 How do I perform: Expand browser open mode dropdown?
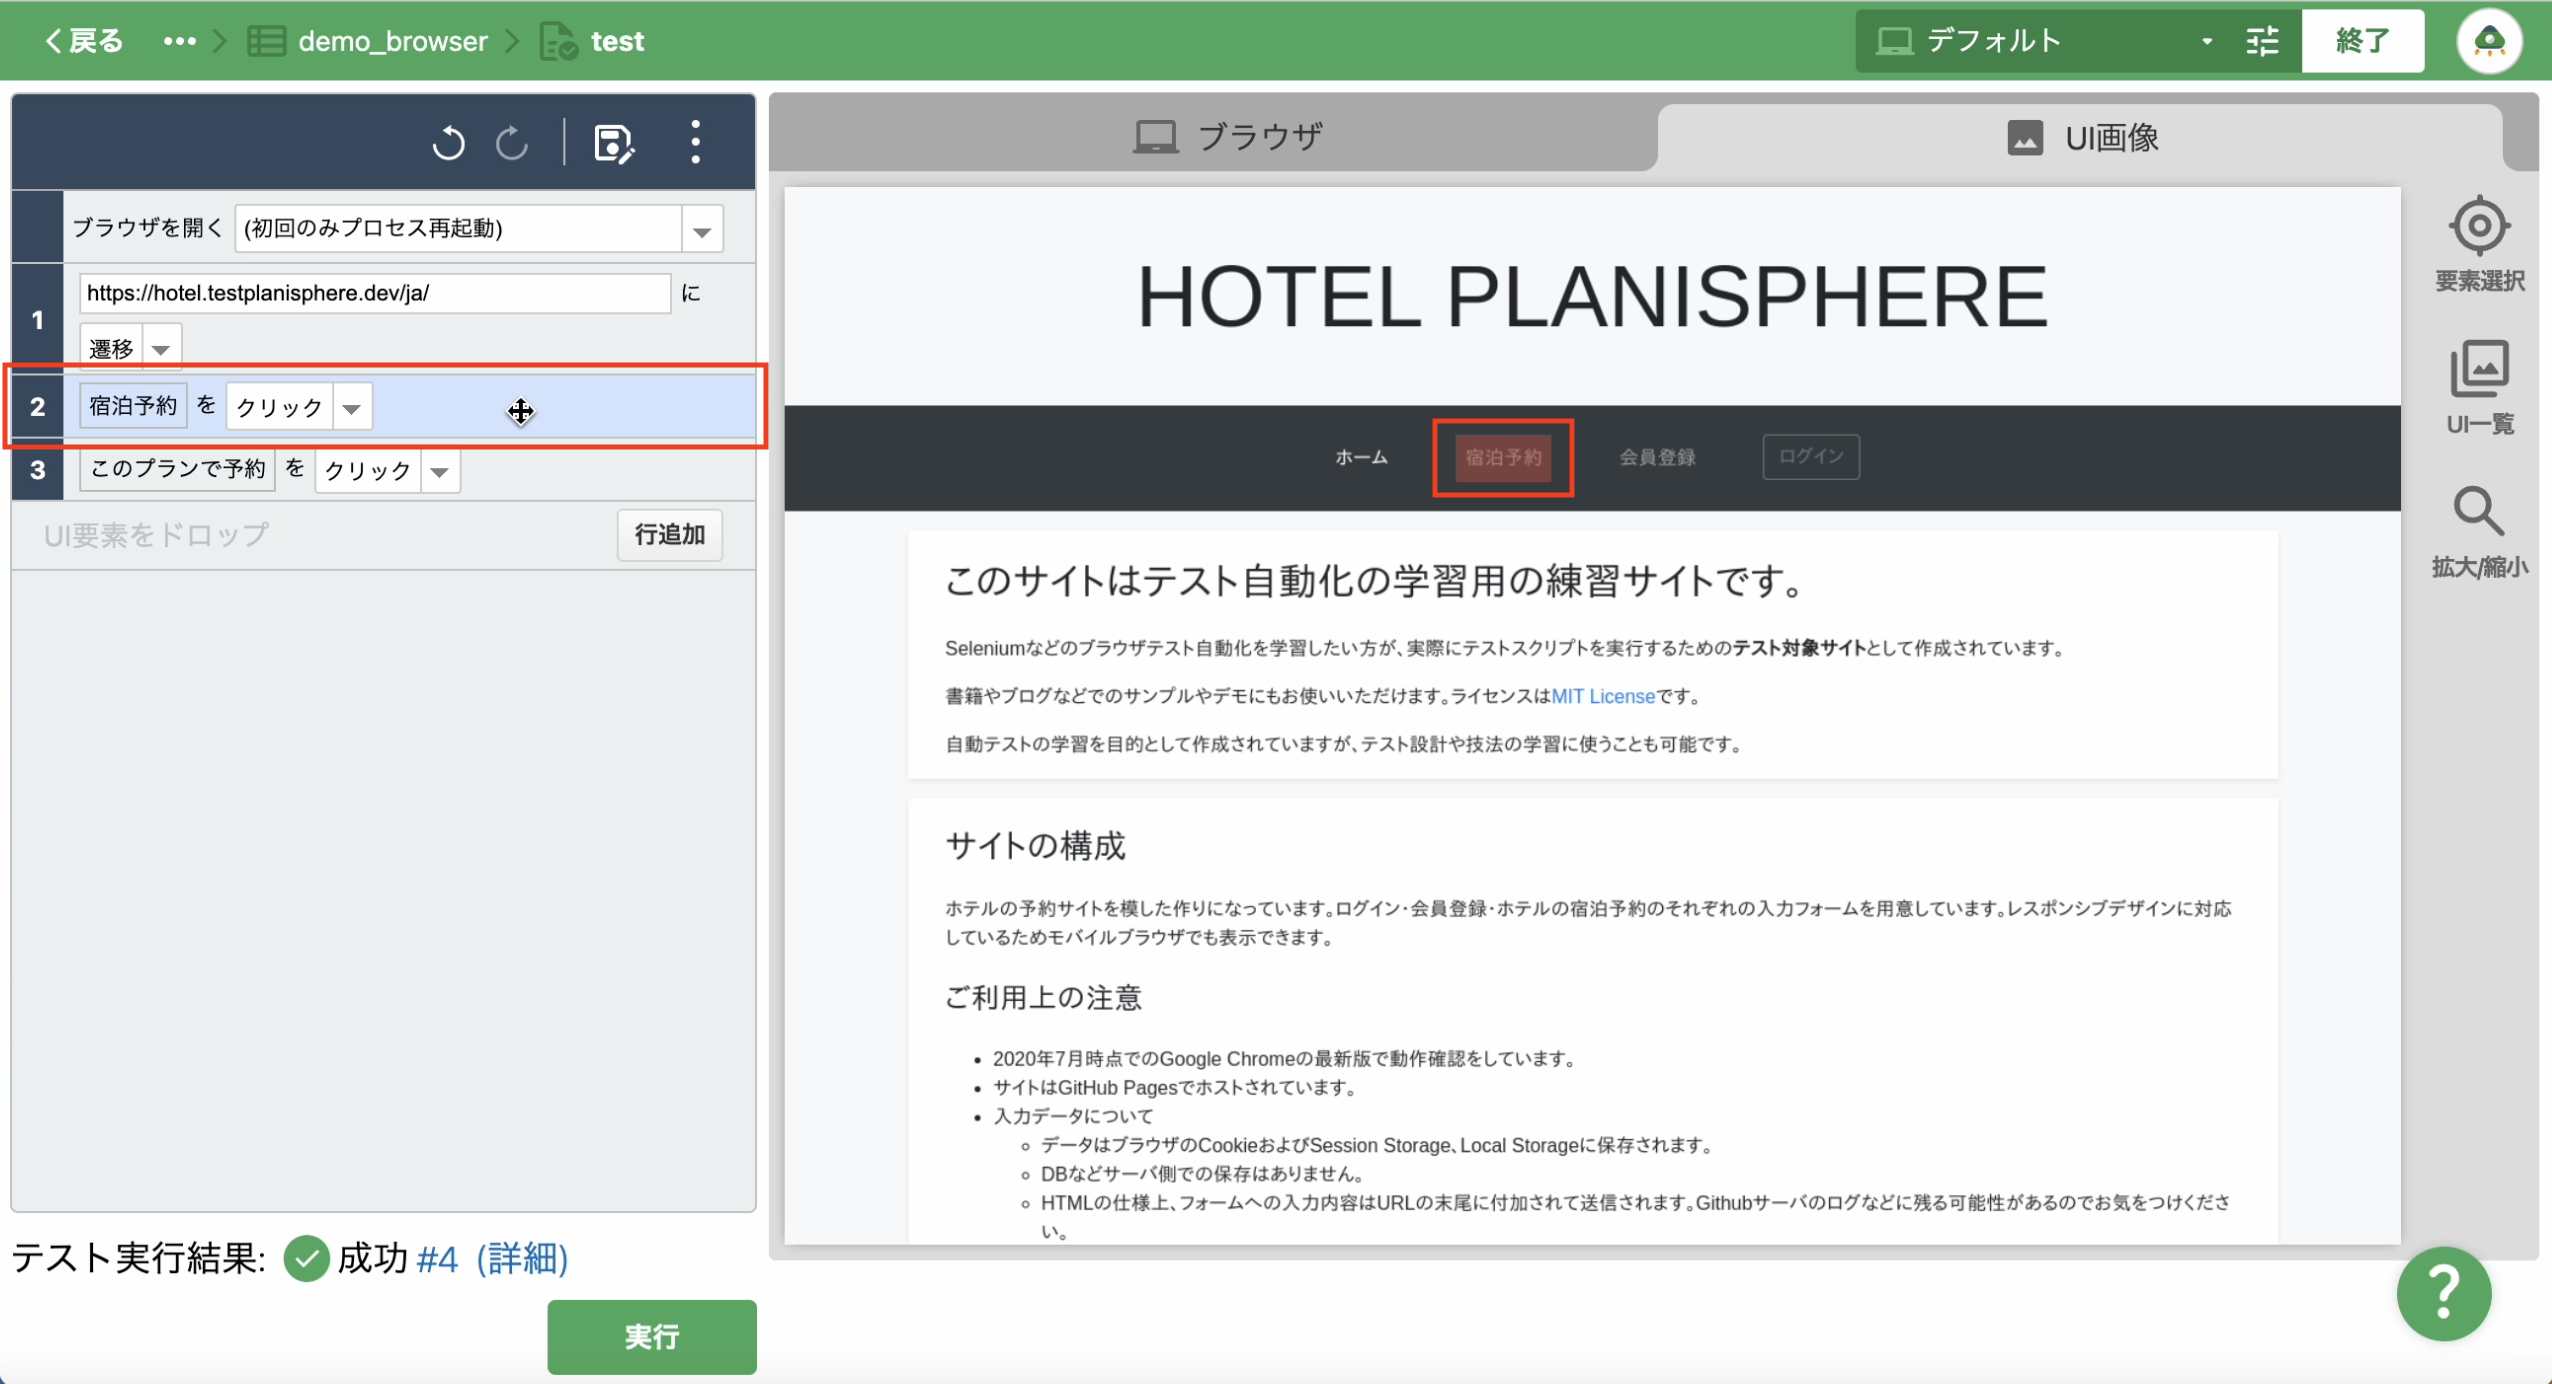[x=702, y=230]
